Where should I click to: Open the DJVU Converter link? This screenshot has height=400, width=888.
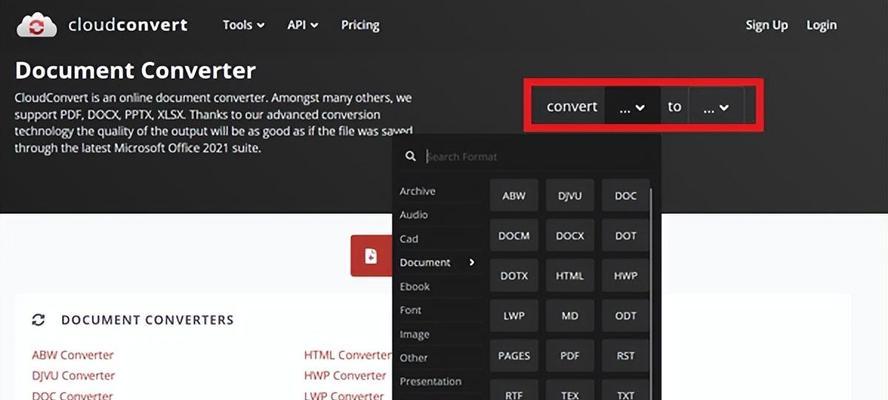pyautogui.click(x=73, y=376)
